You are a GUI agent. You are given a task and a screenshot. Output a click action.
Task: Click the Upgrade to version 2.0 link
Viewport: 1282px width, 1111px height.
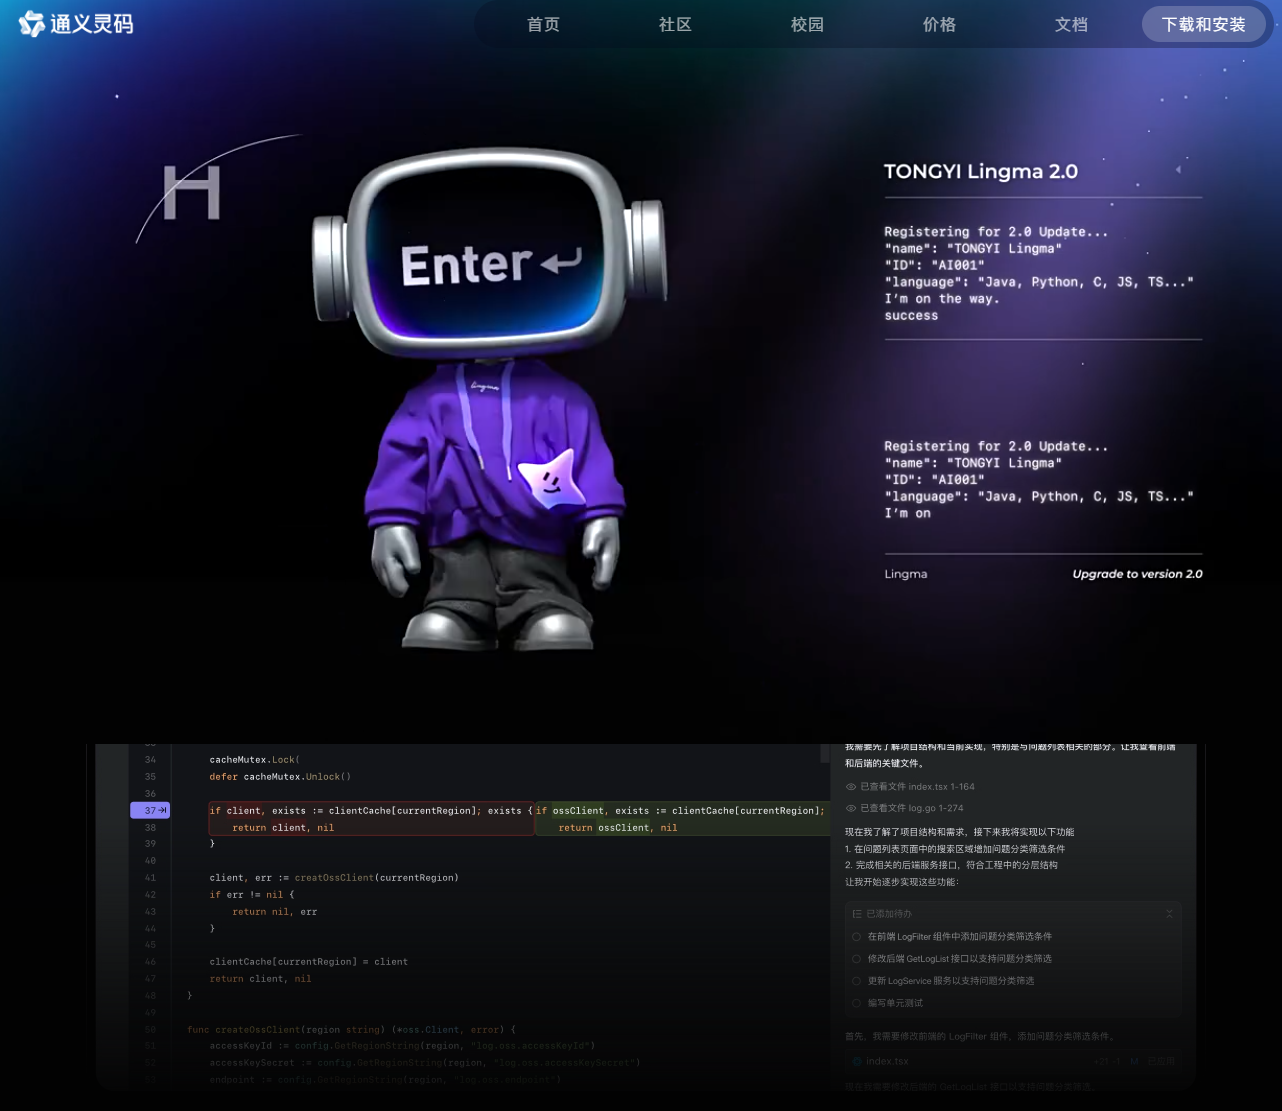1137,574
